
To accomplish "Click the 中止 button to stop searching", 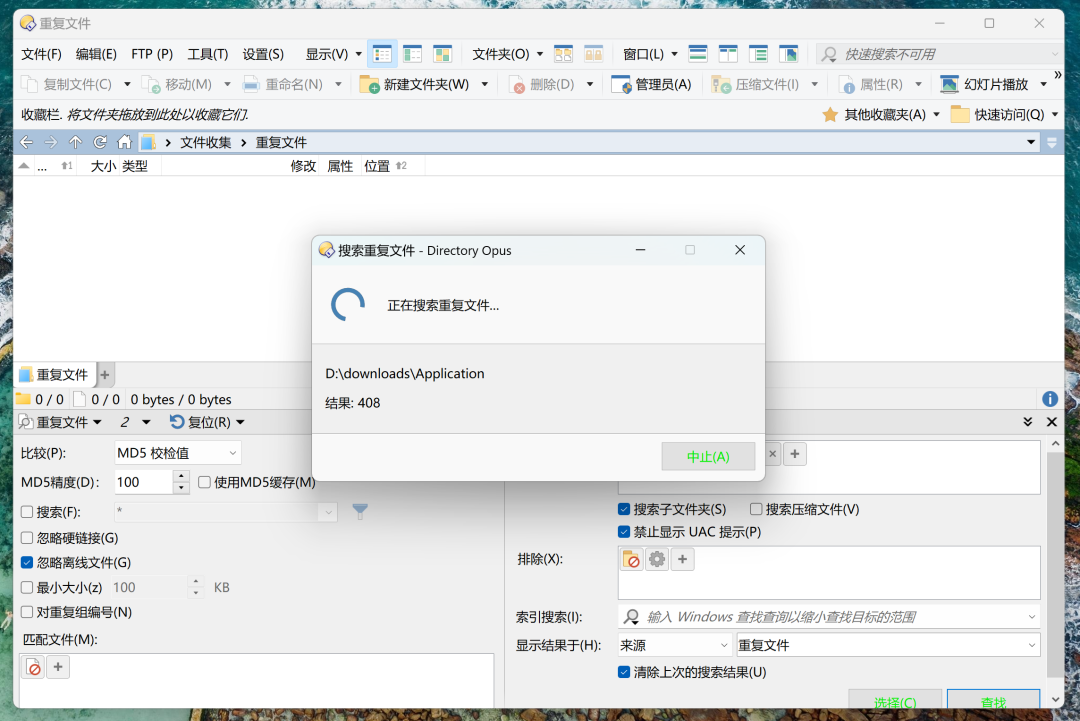I will coord(708,456).
